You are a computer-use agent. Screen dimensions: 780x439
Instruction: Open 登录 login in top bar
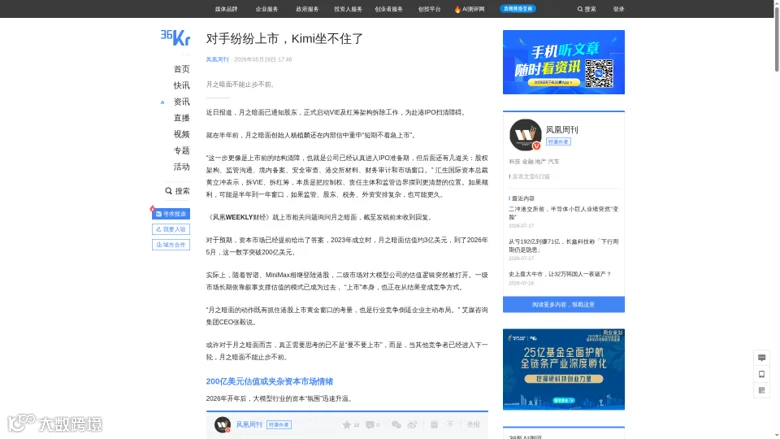tap(618, 9)
